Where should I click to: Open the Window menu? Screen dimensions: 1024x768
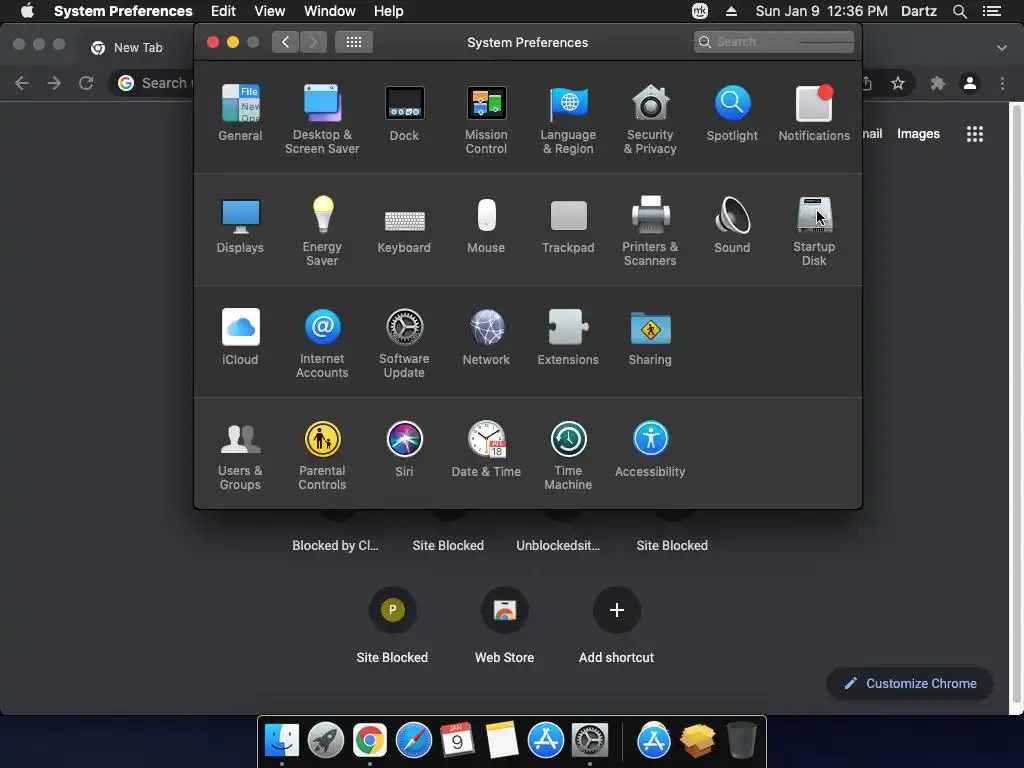tap(330, 11)
